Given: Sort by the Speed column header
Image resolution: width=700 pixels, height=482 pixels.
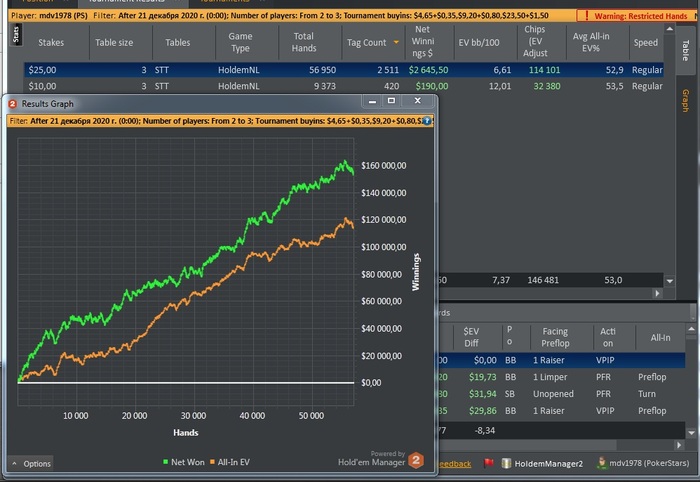Looking at the screenshot, I should point(646,42).
